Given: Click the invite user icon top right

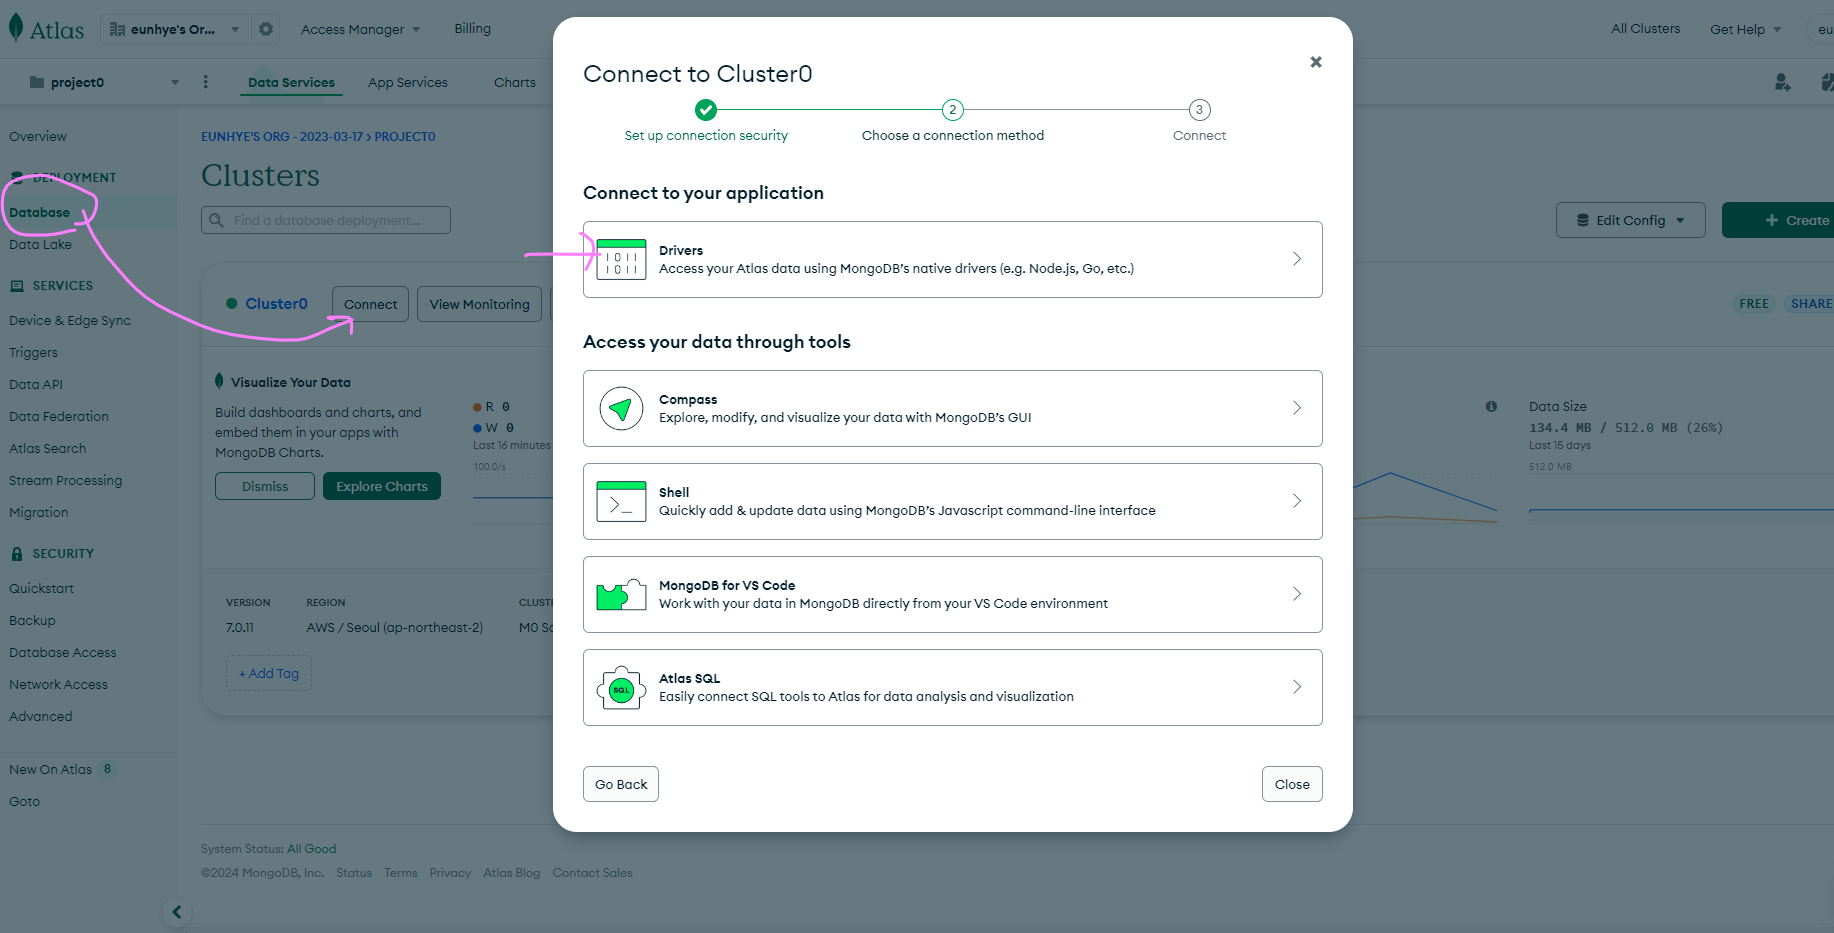Looking at the screenshot, I should tap(1782, 82).
